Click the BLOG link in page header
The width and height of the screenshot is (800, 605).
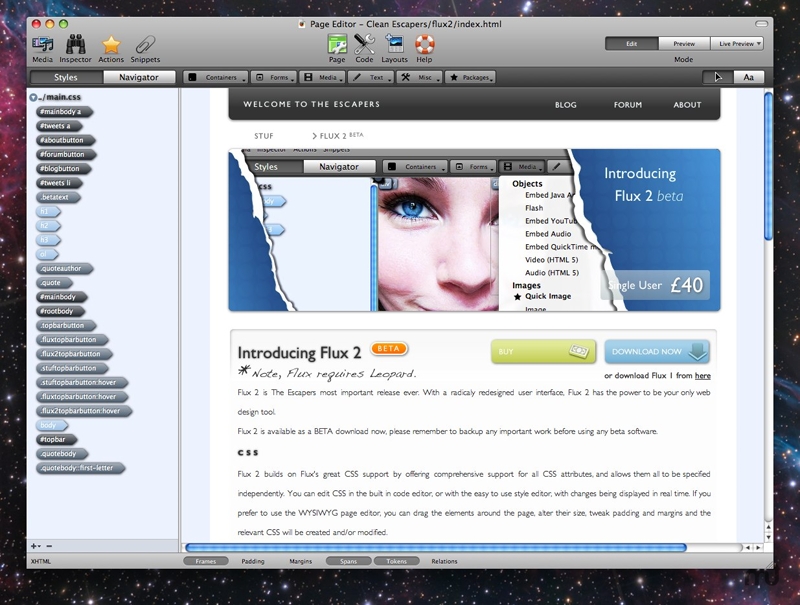(566, 105)
